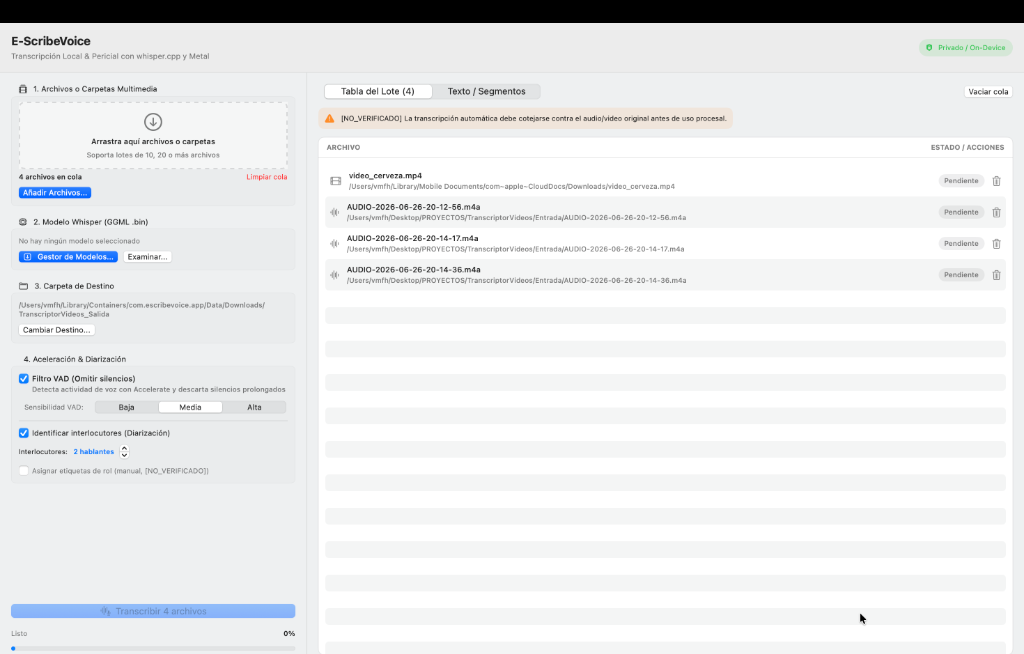This screenshot has height=654, width=1024.
Task: Select AUDIO-2026-06-26-20-14-17.m4a file name
Action: (413, 238)
